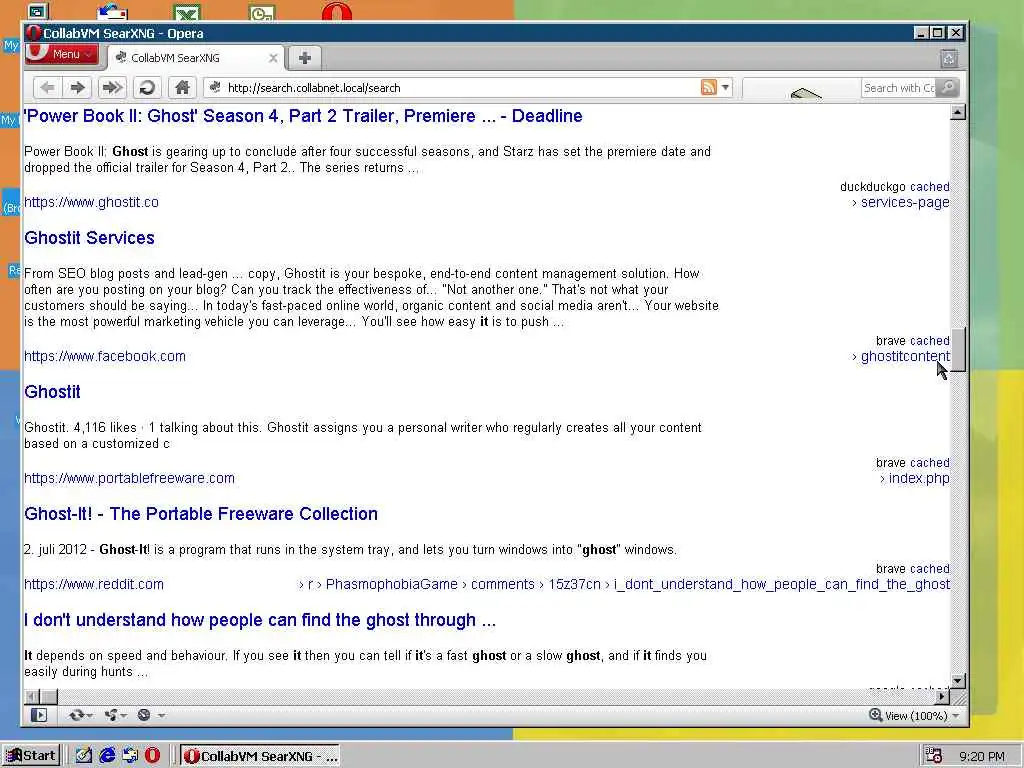Viewport: 1024px width, 768px height.
Task: Click the 9:20 PM clock
Action: point(982,756)
